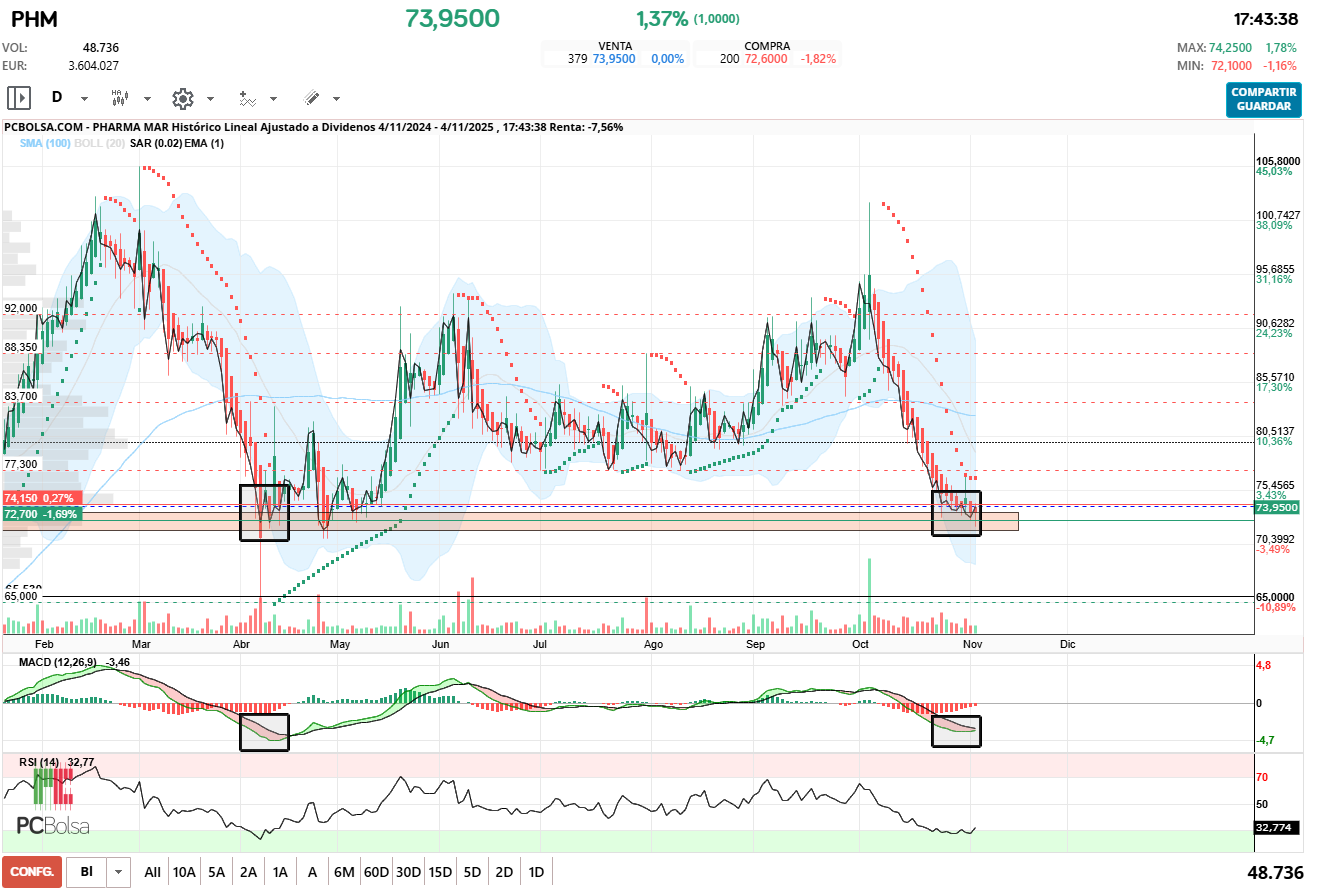This screenshot has height=893, width=1317.
Task: Select the All time range
Action: click(152, 872)
